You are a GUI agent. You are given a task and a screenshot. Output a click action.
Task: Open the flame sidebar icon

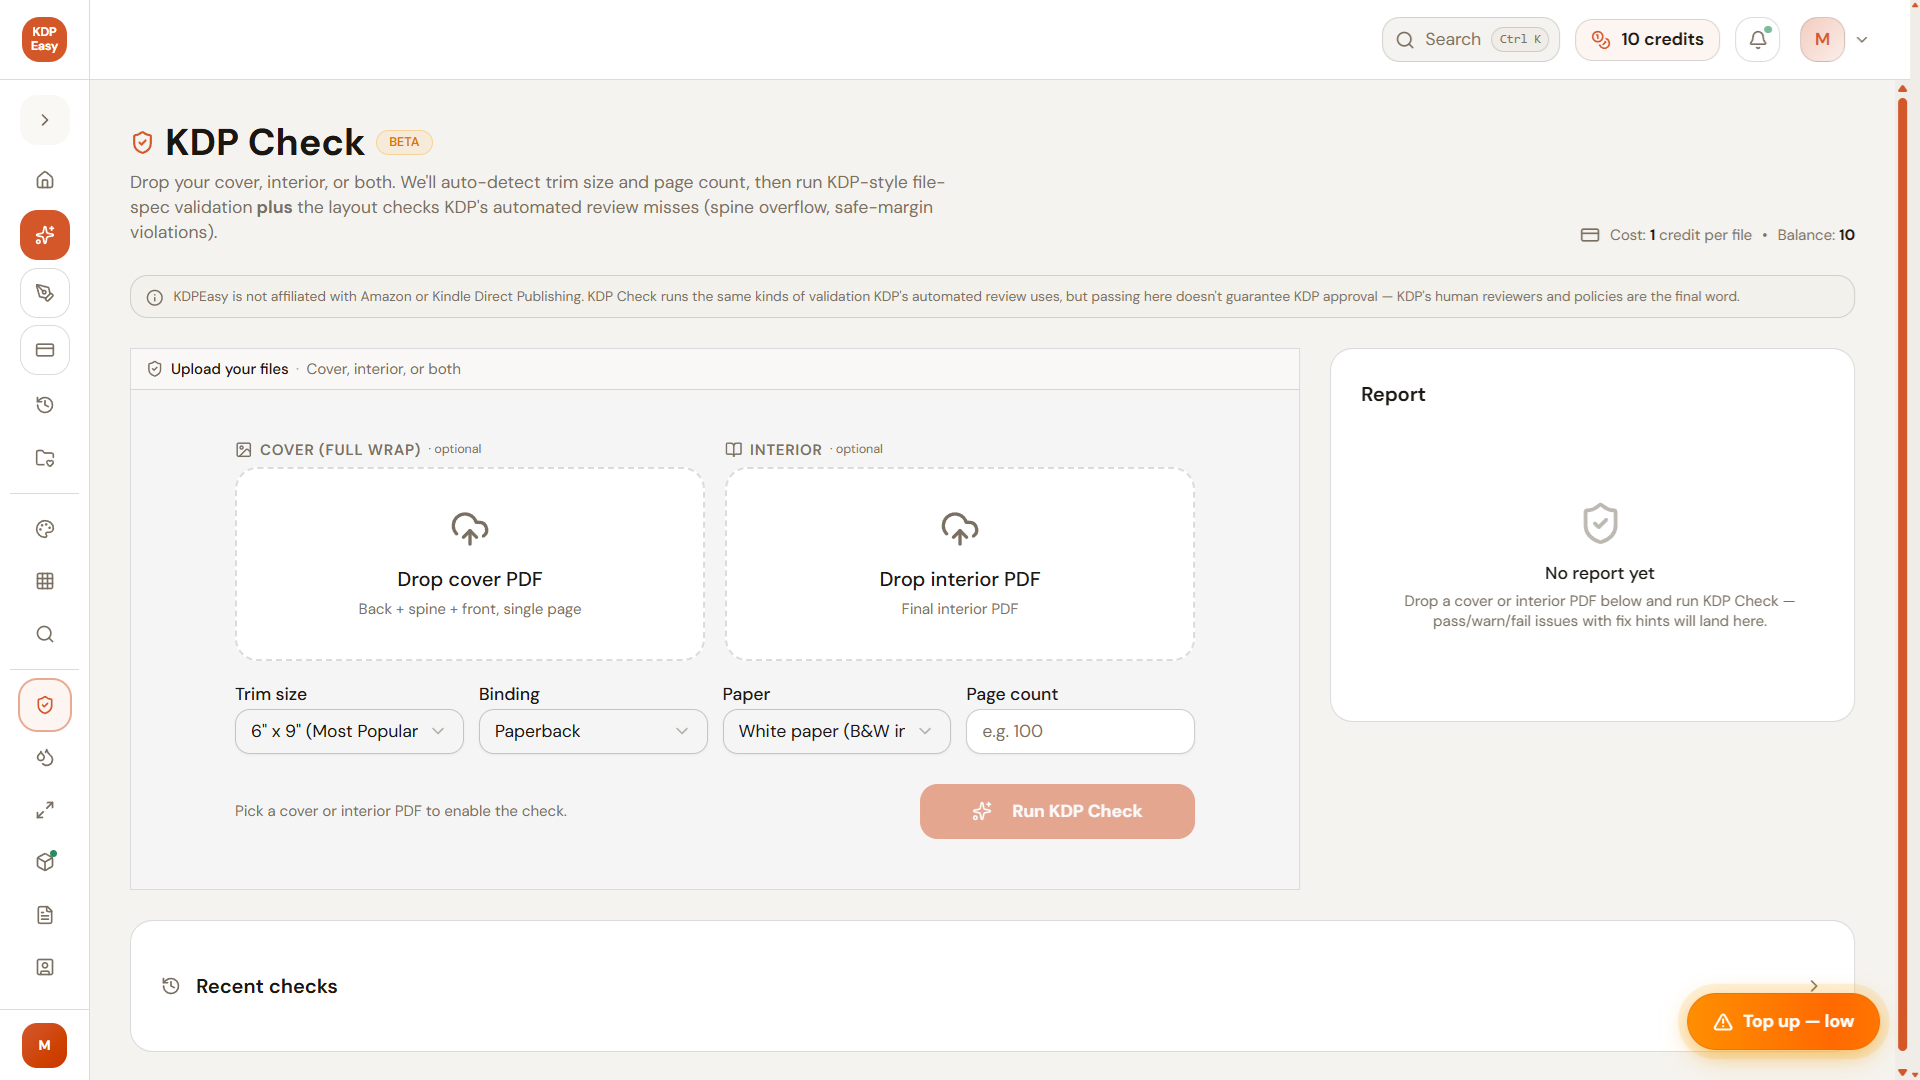point(45,758)
